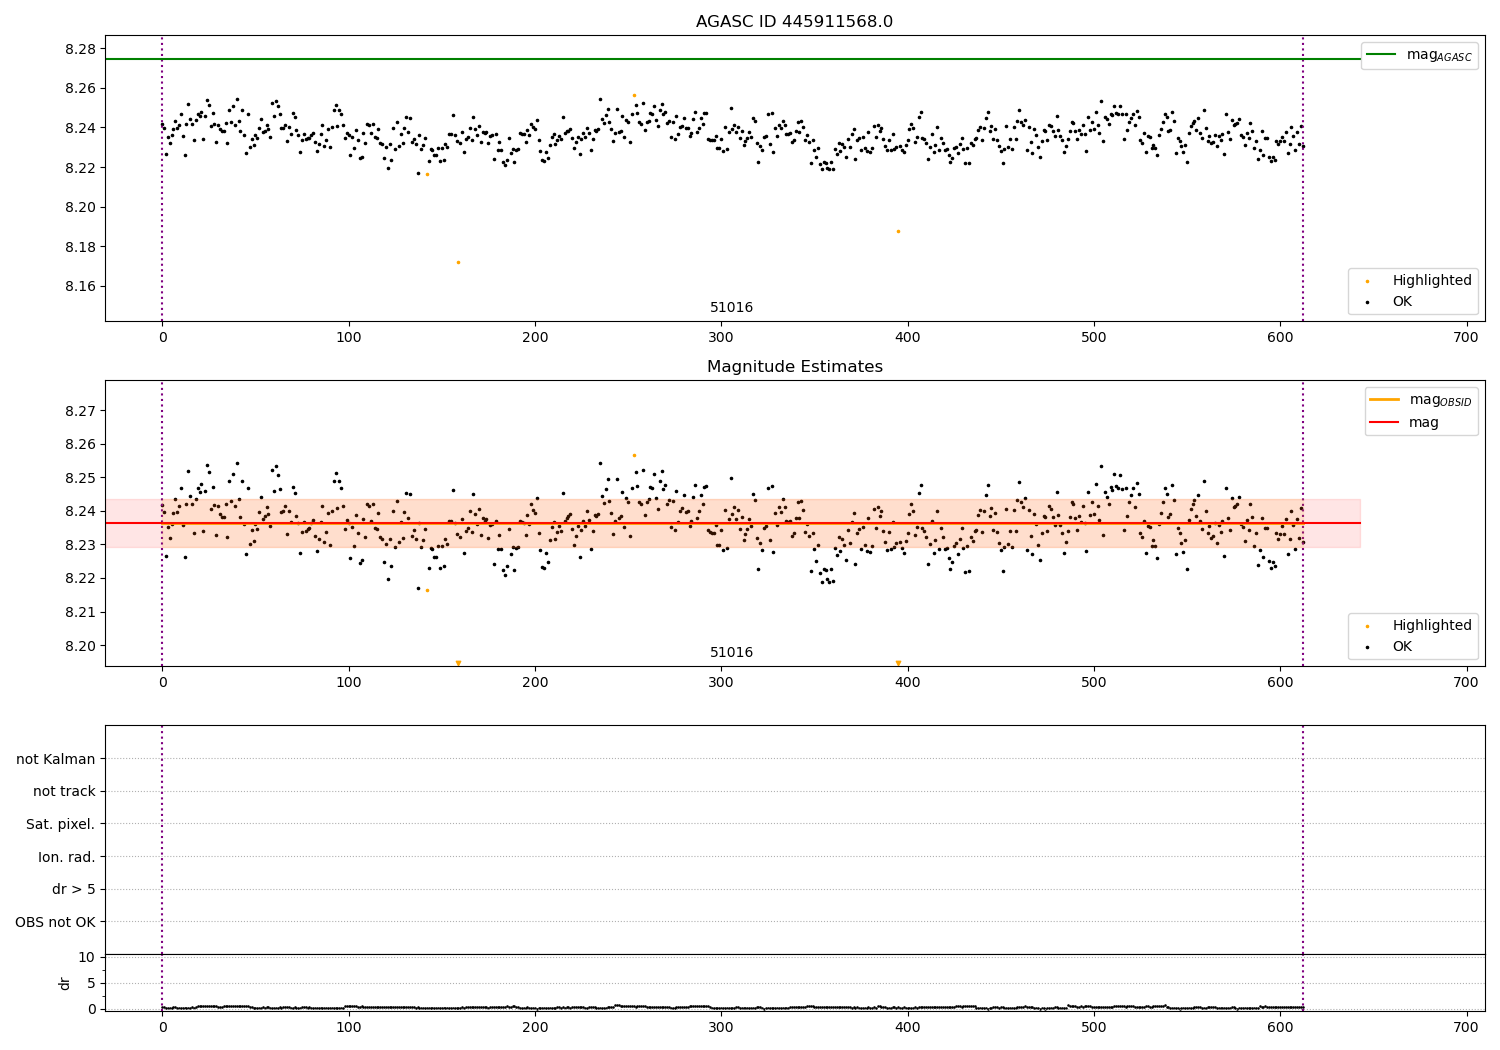
Task: Click the 'Sat. pixel.' row label
Action: point(60,825)
